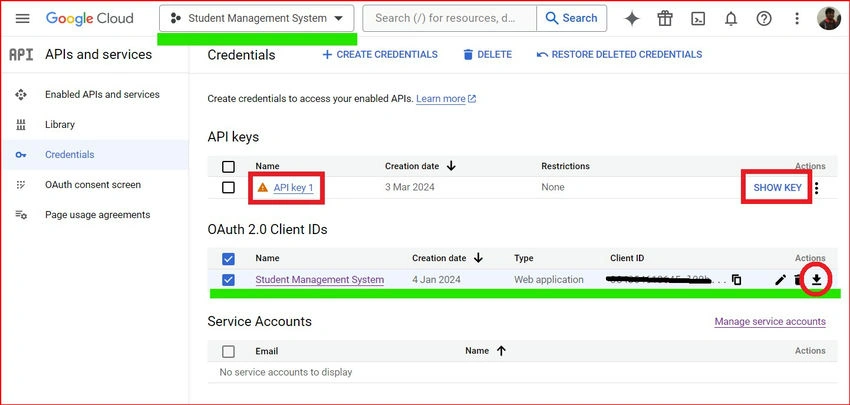The image size is (850, 405).
Task: Click CREATE CREDENTIALS
Action: click(380, 55)
